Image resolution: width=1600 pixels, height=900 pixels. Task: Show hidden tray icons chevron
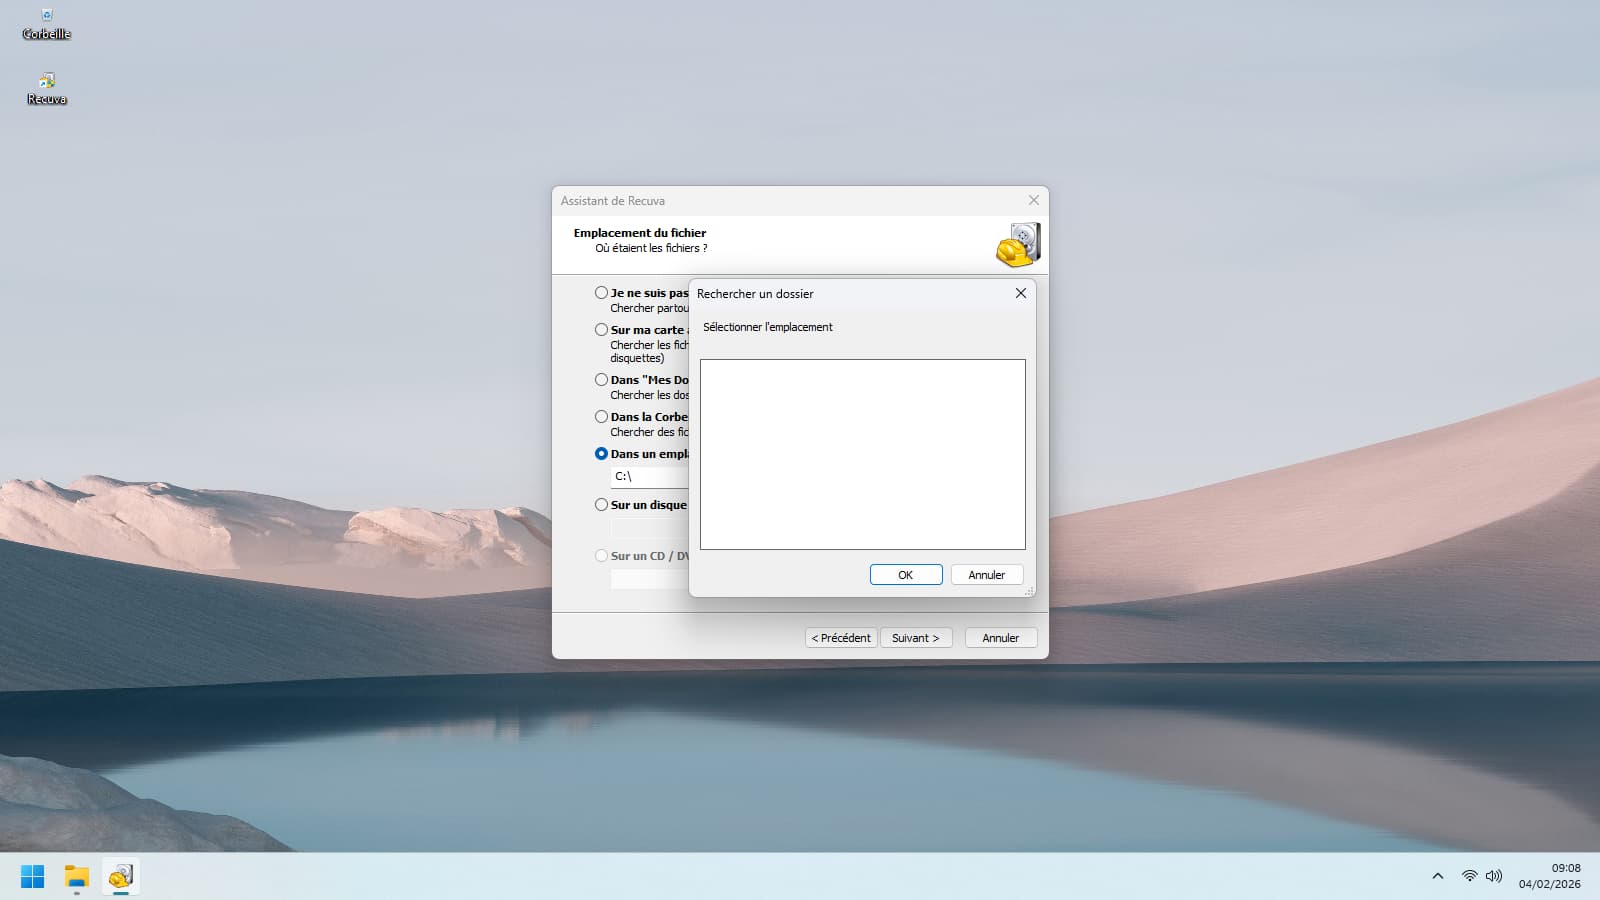pyautogui.click(x=1437, y=876)
